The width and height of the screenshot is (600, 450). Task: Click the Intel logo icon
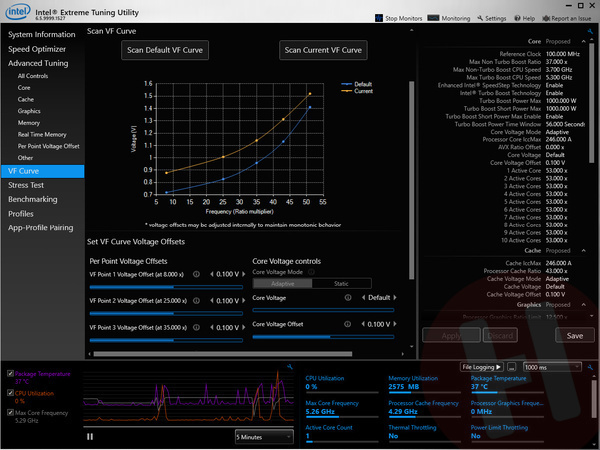tap(18, 11)
